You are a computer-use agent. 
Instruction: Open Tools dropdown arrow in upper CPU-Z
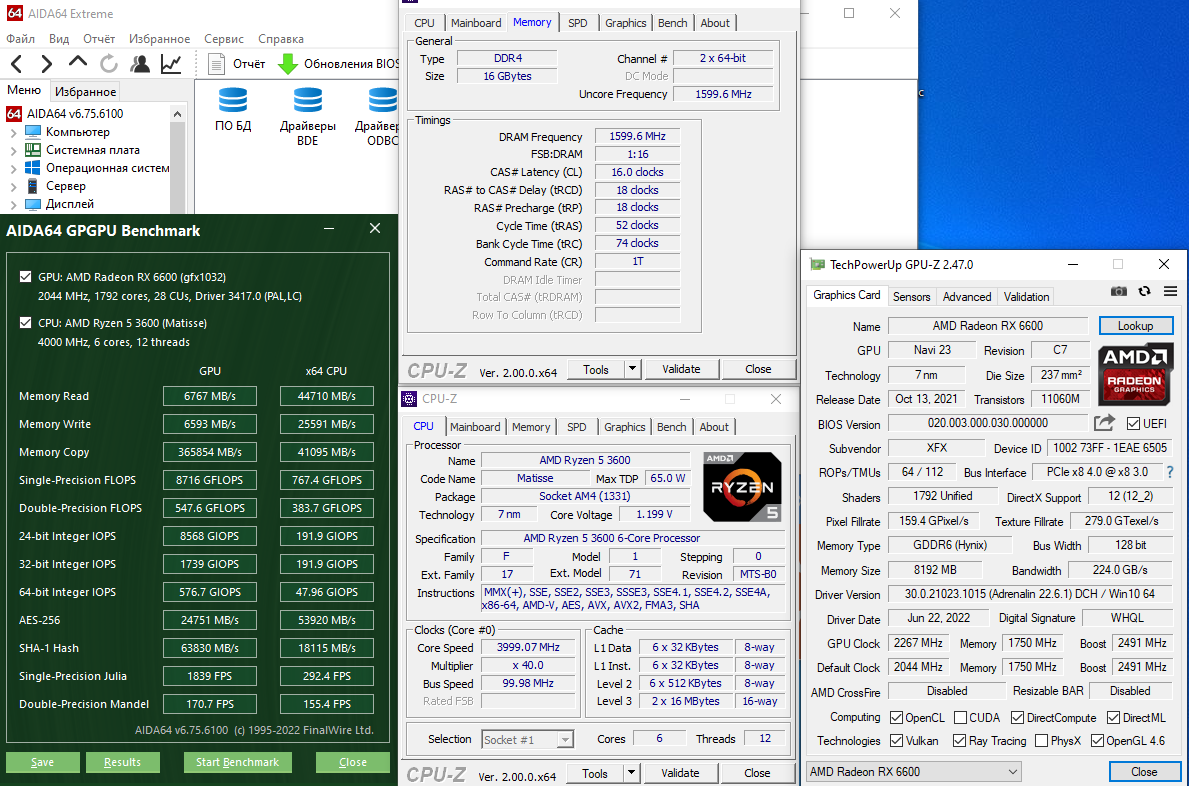[632, 369]
